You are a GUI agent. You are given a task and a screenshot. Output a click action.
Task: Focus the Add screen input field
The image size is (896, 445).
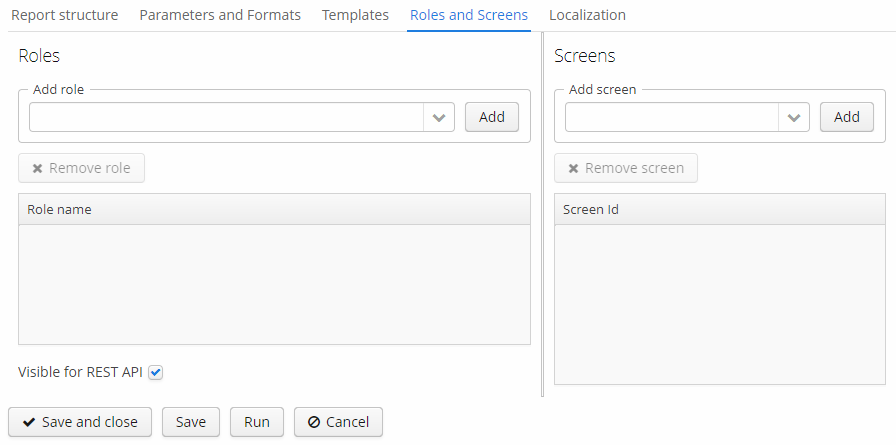[672, 118]
